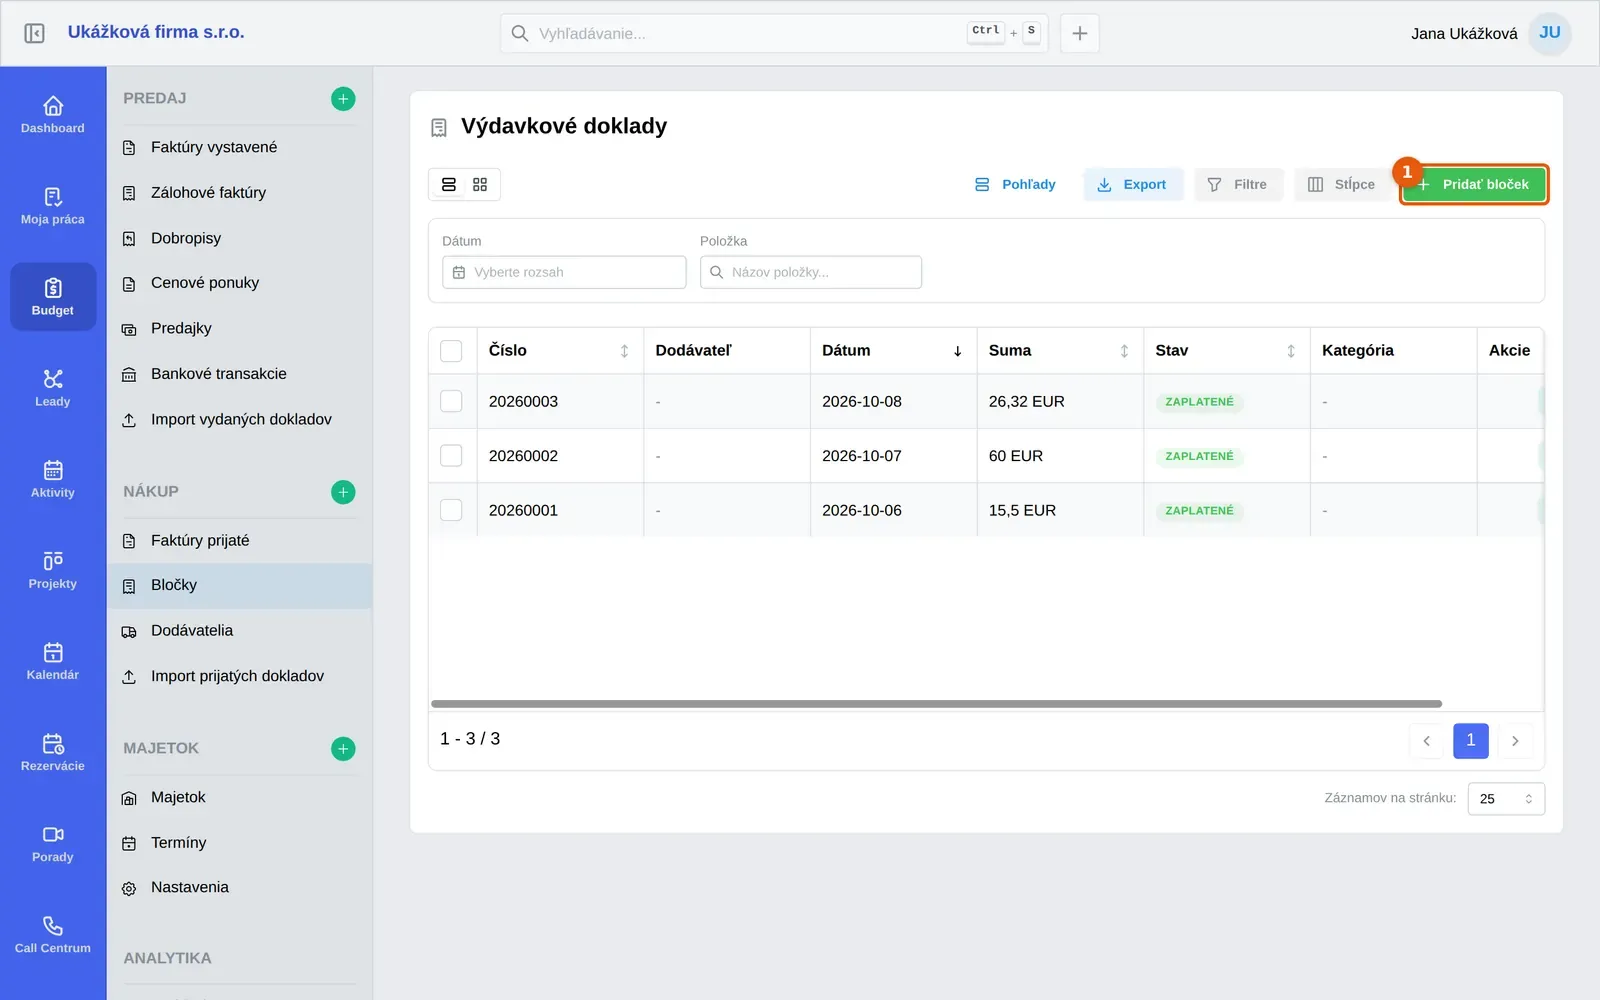Open Kalendár from the rail

coord(53,661)
